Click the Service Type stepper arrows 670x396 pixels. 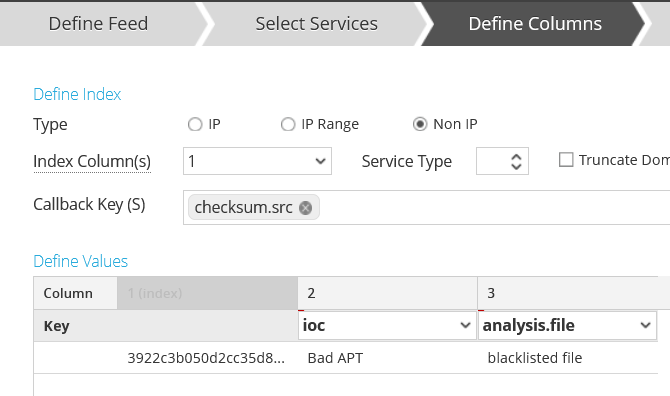coord(516,161)
